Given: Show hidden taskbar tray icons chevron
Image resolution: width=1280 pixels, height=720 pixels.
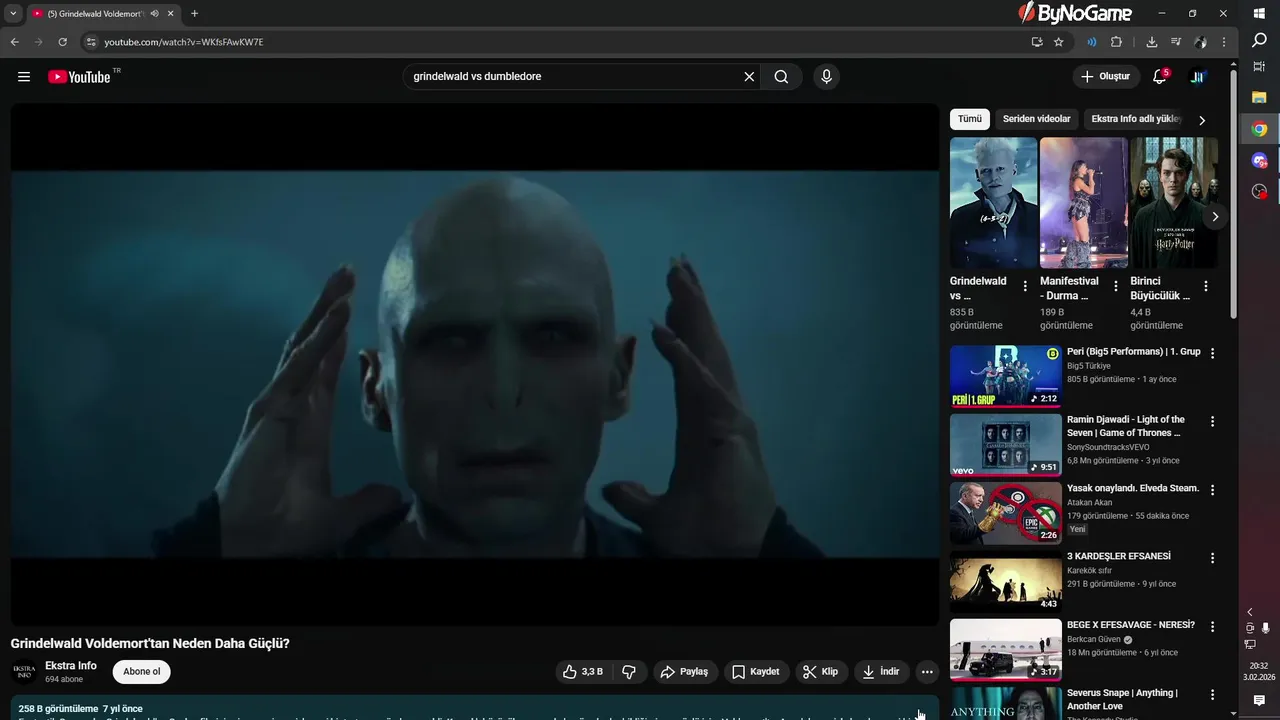Looking at the screenshot, I should [x=1249, y=612].
